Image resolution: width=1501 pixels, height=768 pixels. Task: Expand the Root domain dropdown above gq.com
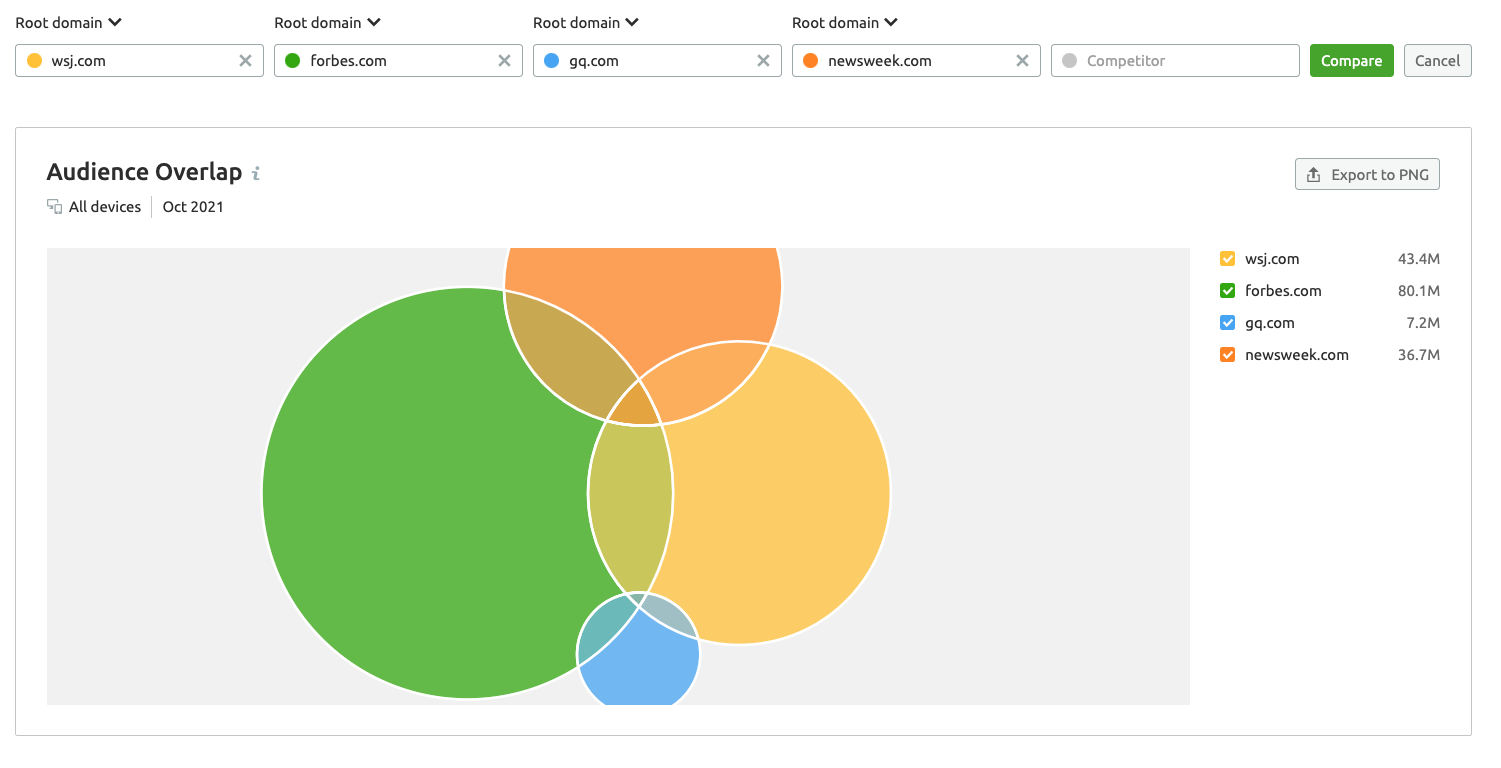[x=587, y=23]
